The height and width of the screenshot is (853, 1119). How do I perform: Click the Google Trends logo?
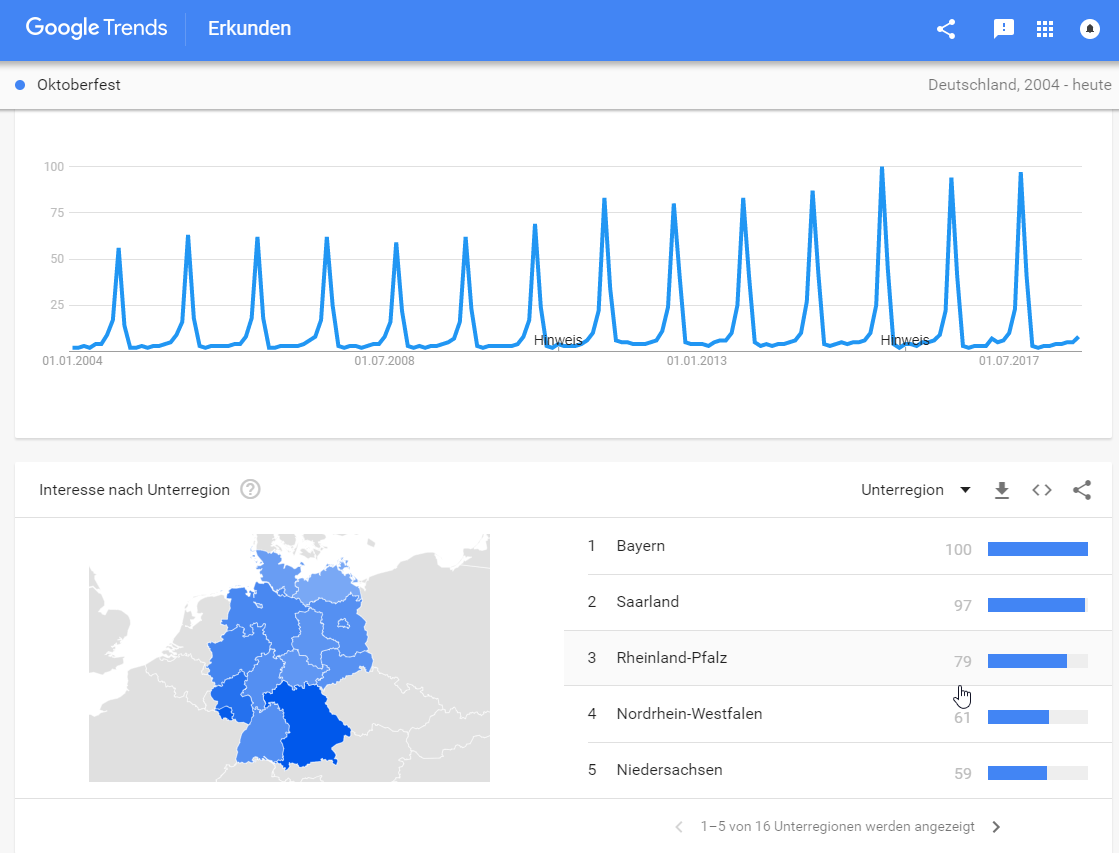click(x=97, y=28)
